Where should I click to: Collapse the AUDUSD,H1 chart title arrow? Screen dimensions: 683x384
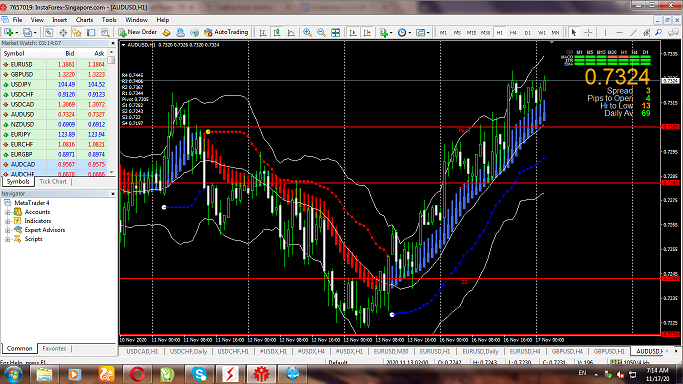124,45
